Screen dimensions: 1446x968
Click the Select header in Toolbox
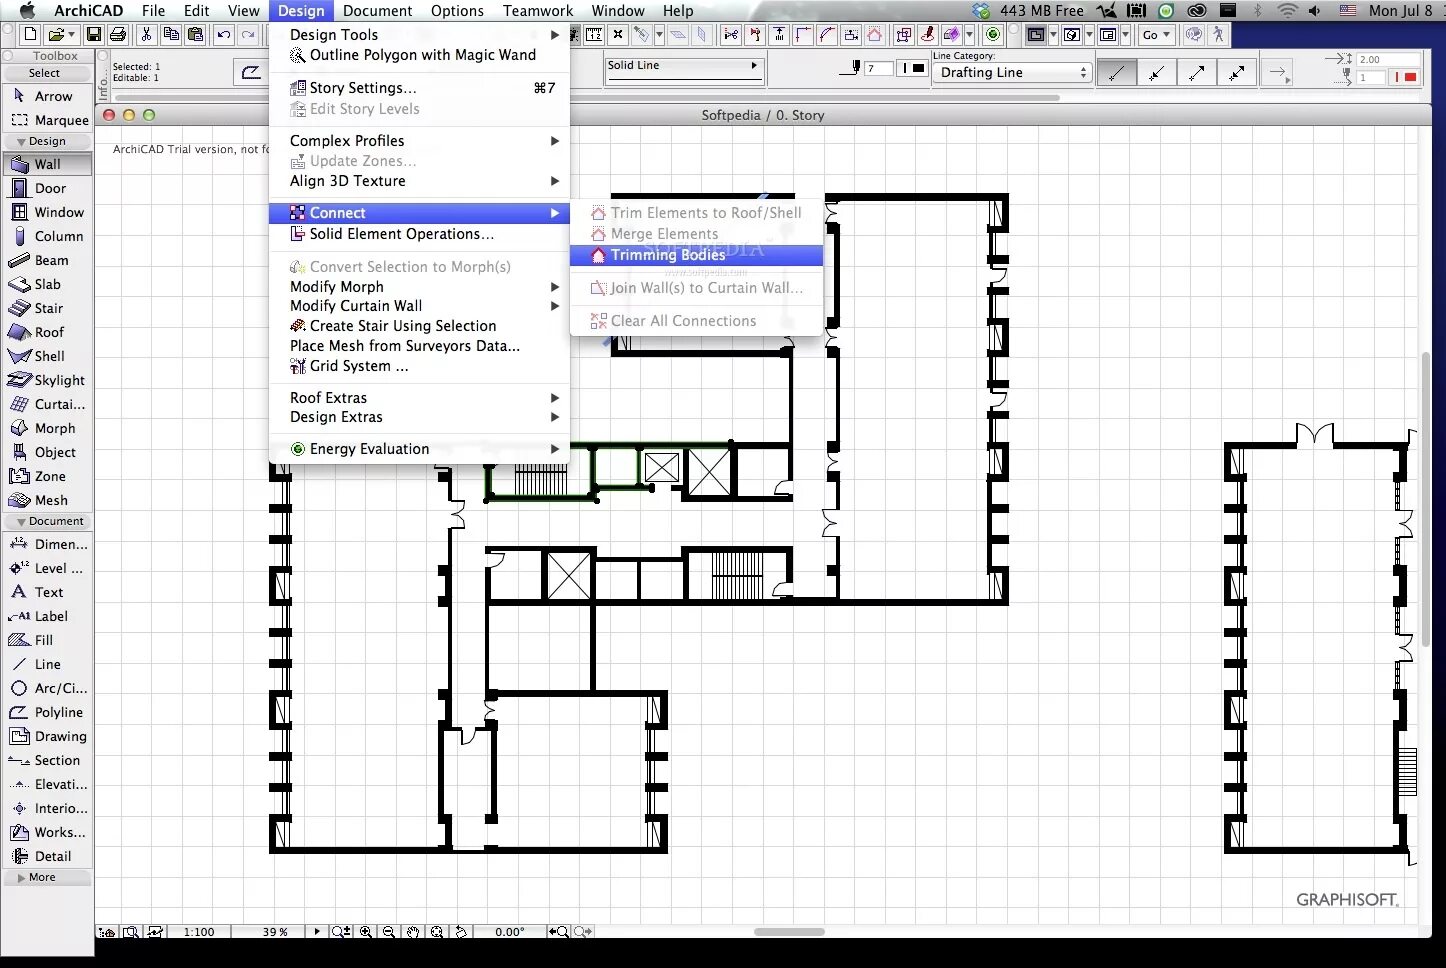point(47,73)
